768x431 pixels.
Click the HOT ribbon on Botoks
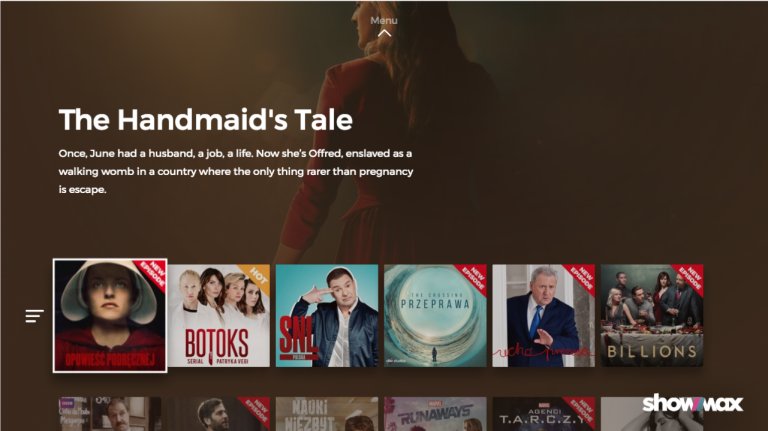pos(256,277)
